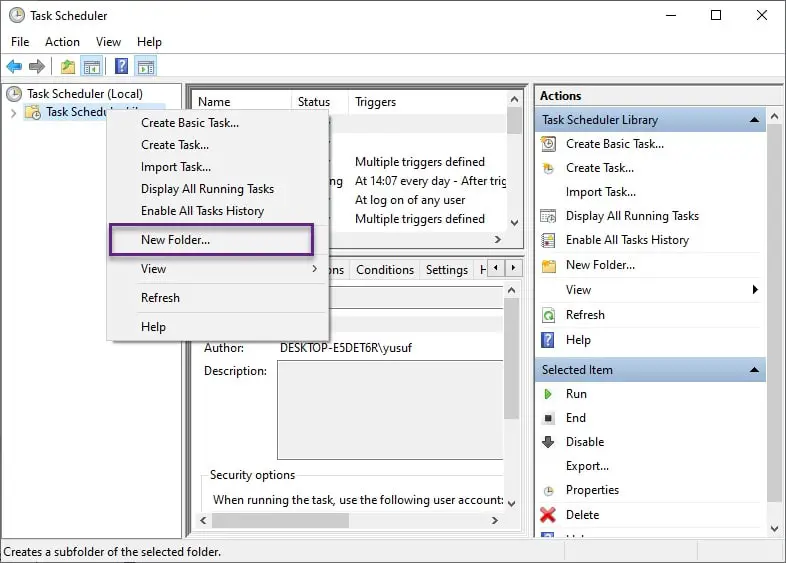Click the task list horizontal scroll right arrow
Image resolution: width=786 pixels, height=563 pixels.
tap(498, 240)
